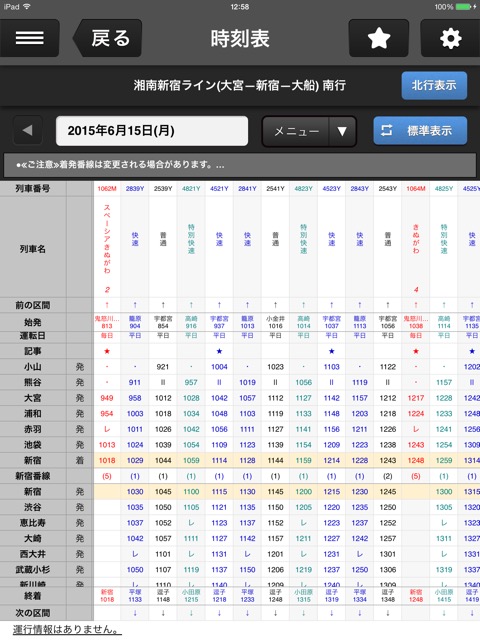Select train number 1062M column header
480x640 pixels.
point(107,189)
